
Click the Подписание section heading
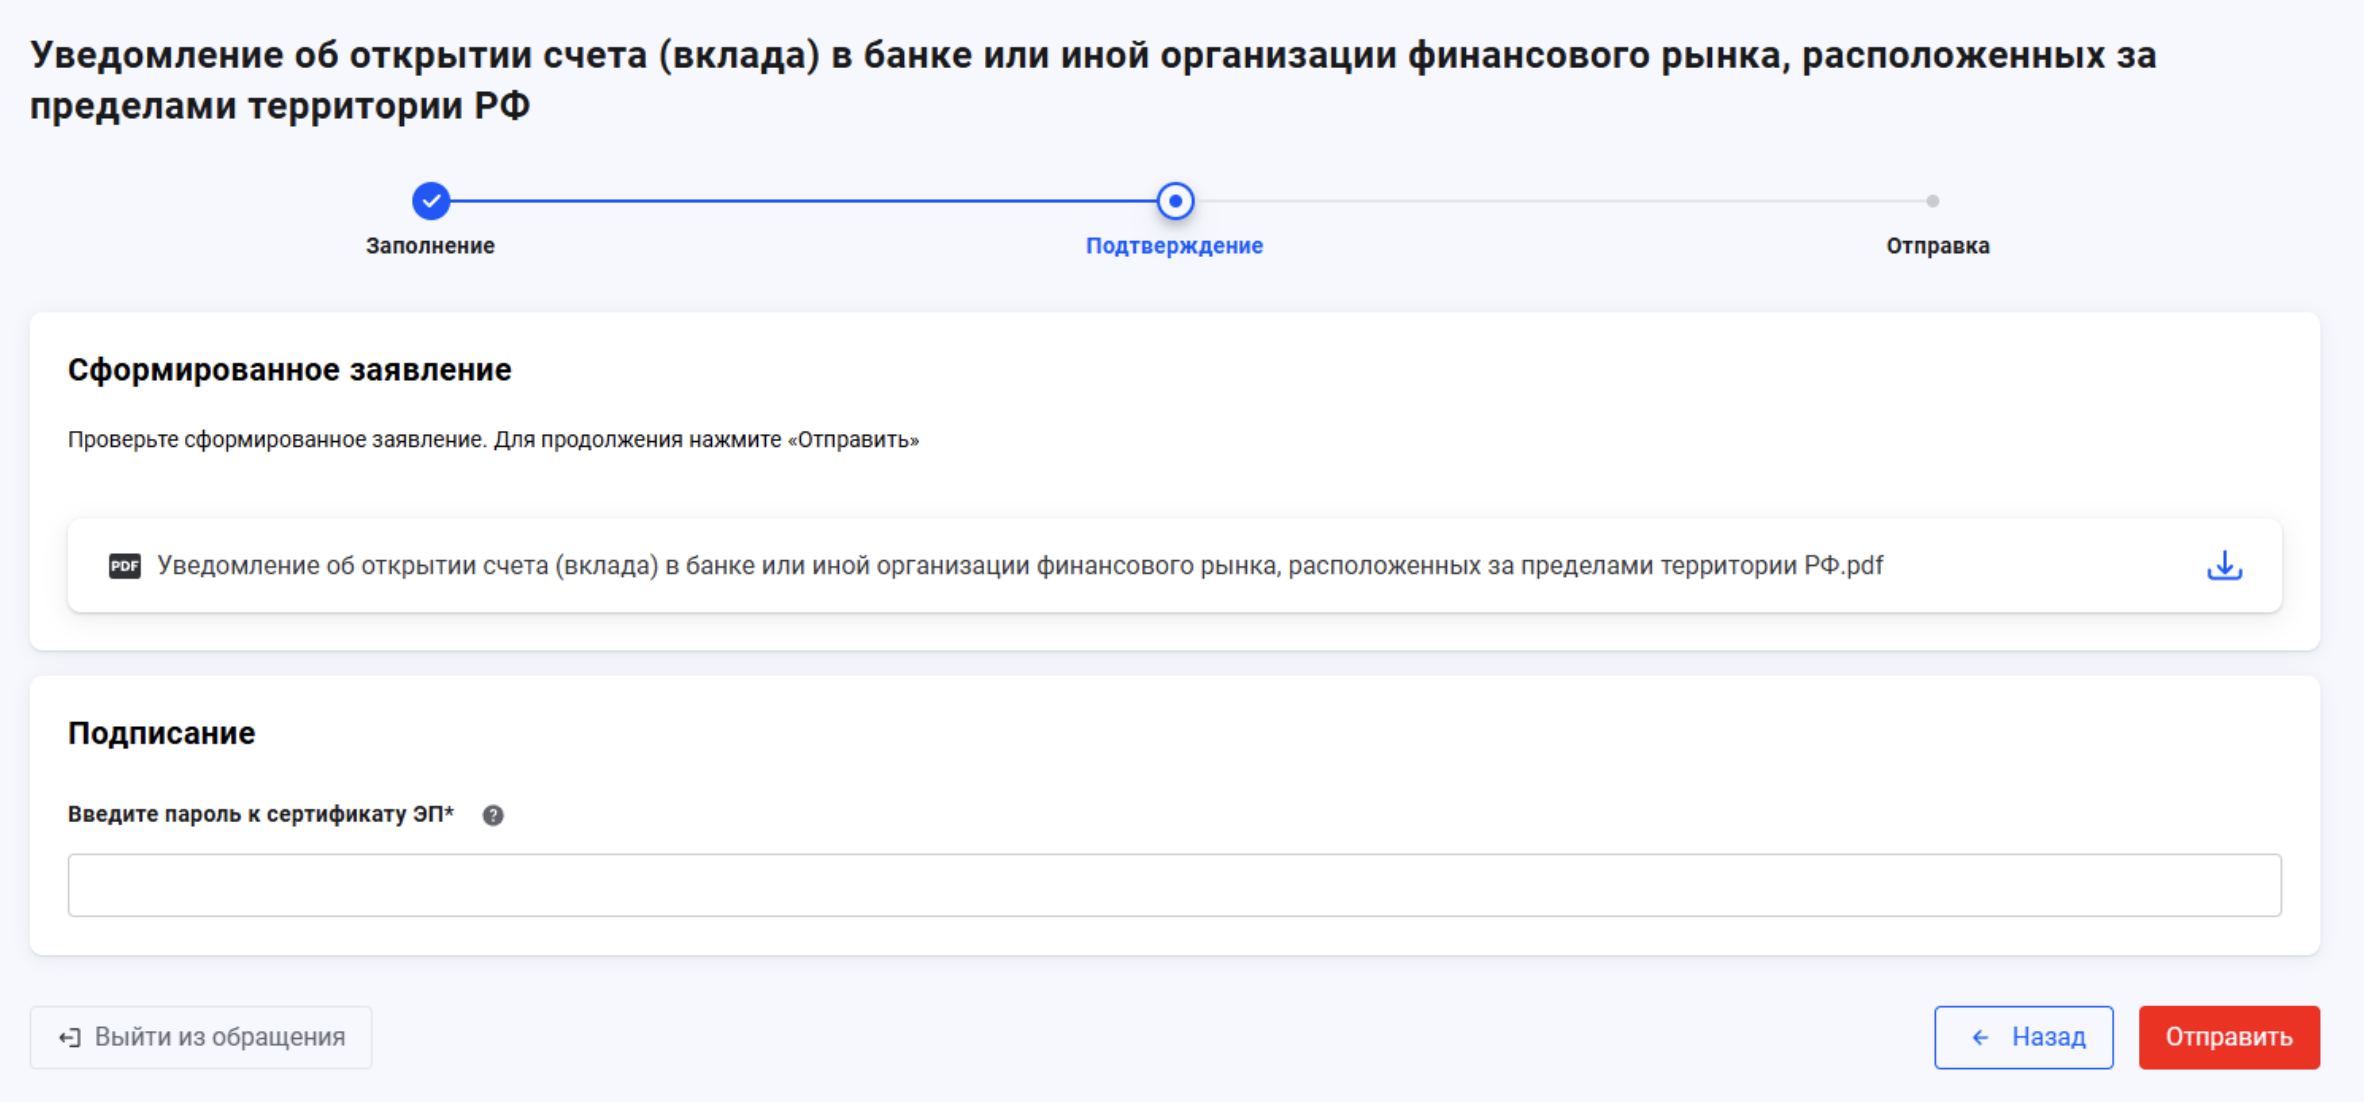coord(161,733)
